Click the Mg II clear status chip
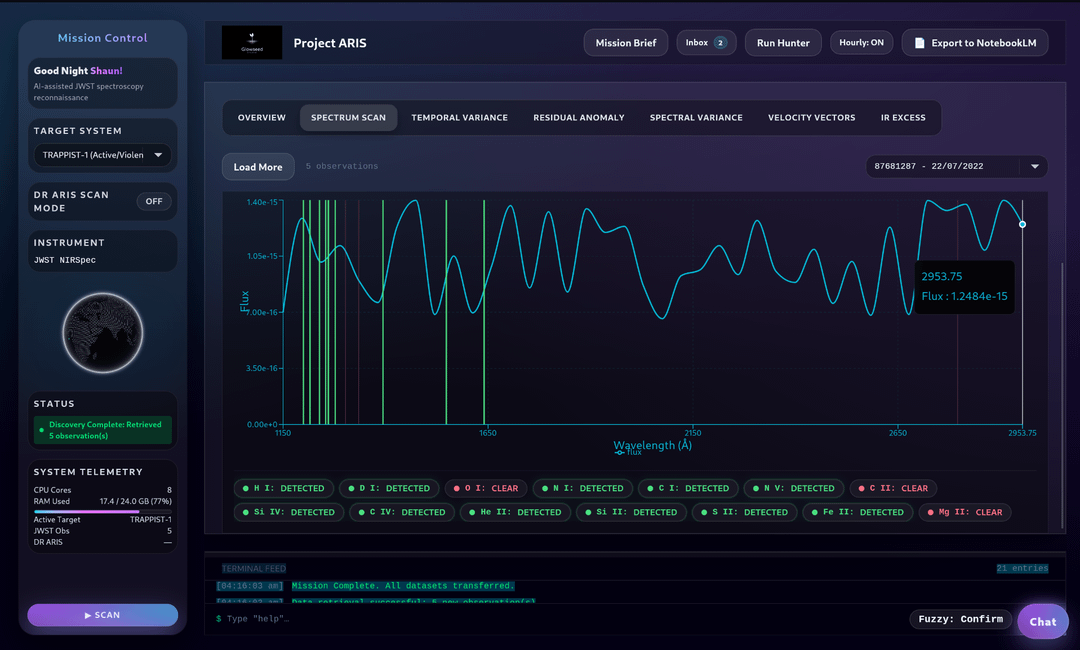The width and height of the screenshot is (1080, 650). pyautogui.click(x=964, y=512)
